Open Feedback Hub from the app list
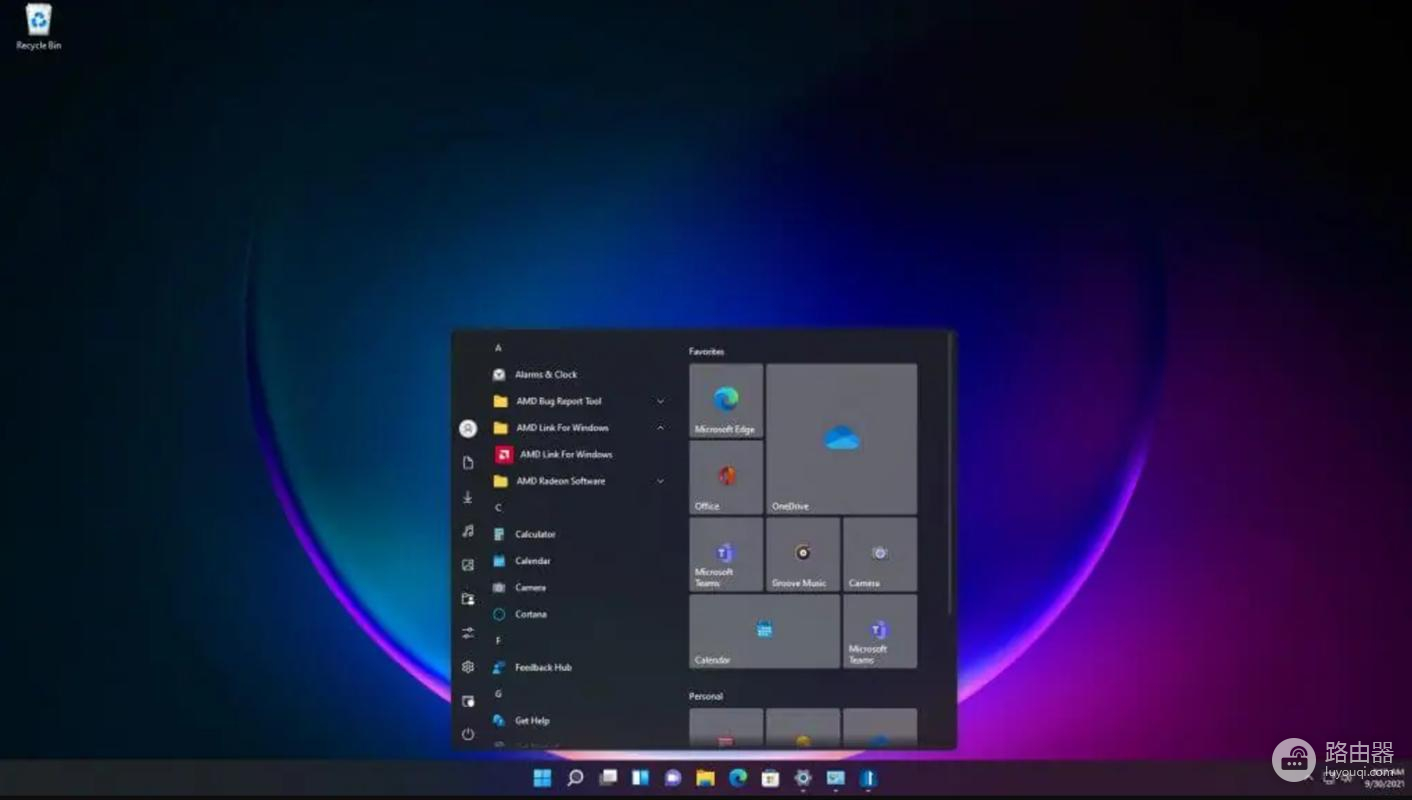This screenshot has width=1412, height=800. [579, 667]
